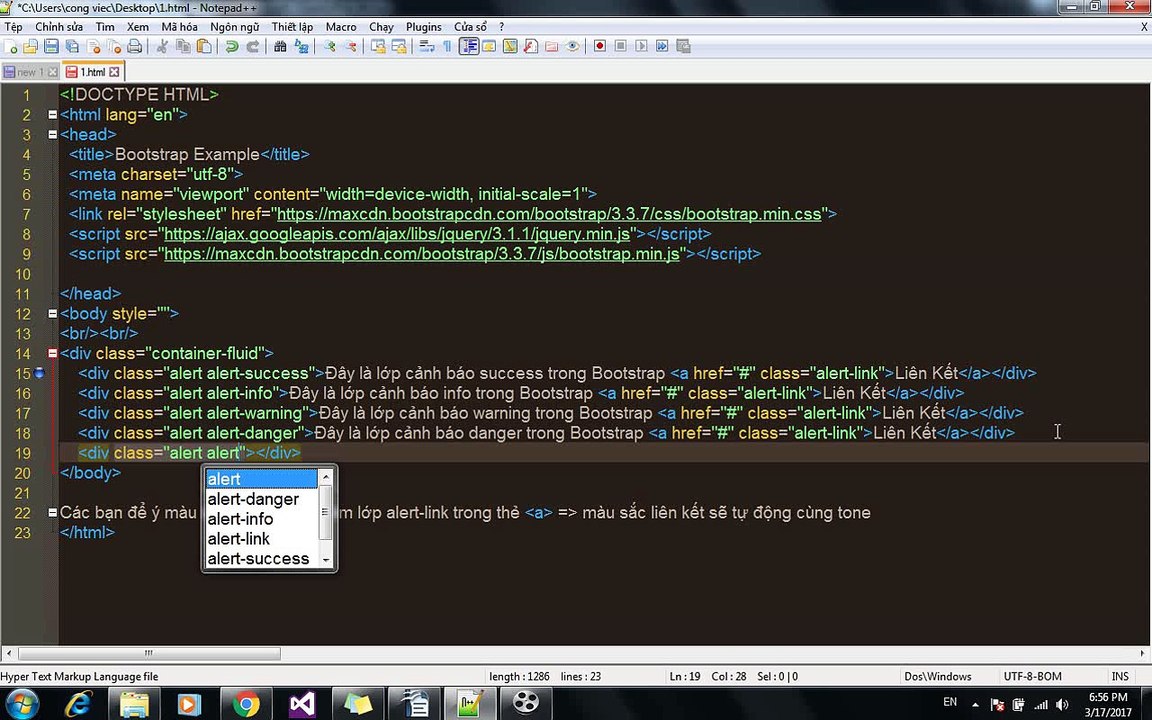Click the bootstrap.min.css URL link

click(x=549, y=215)
